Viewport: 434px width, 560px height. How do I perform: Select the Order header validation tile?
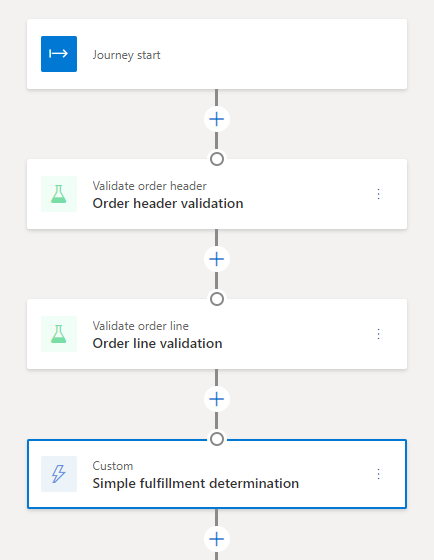pos(217,194)
